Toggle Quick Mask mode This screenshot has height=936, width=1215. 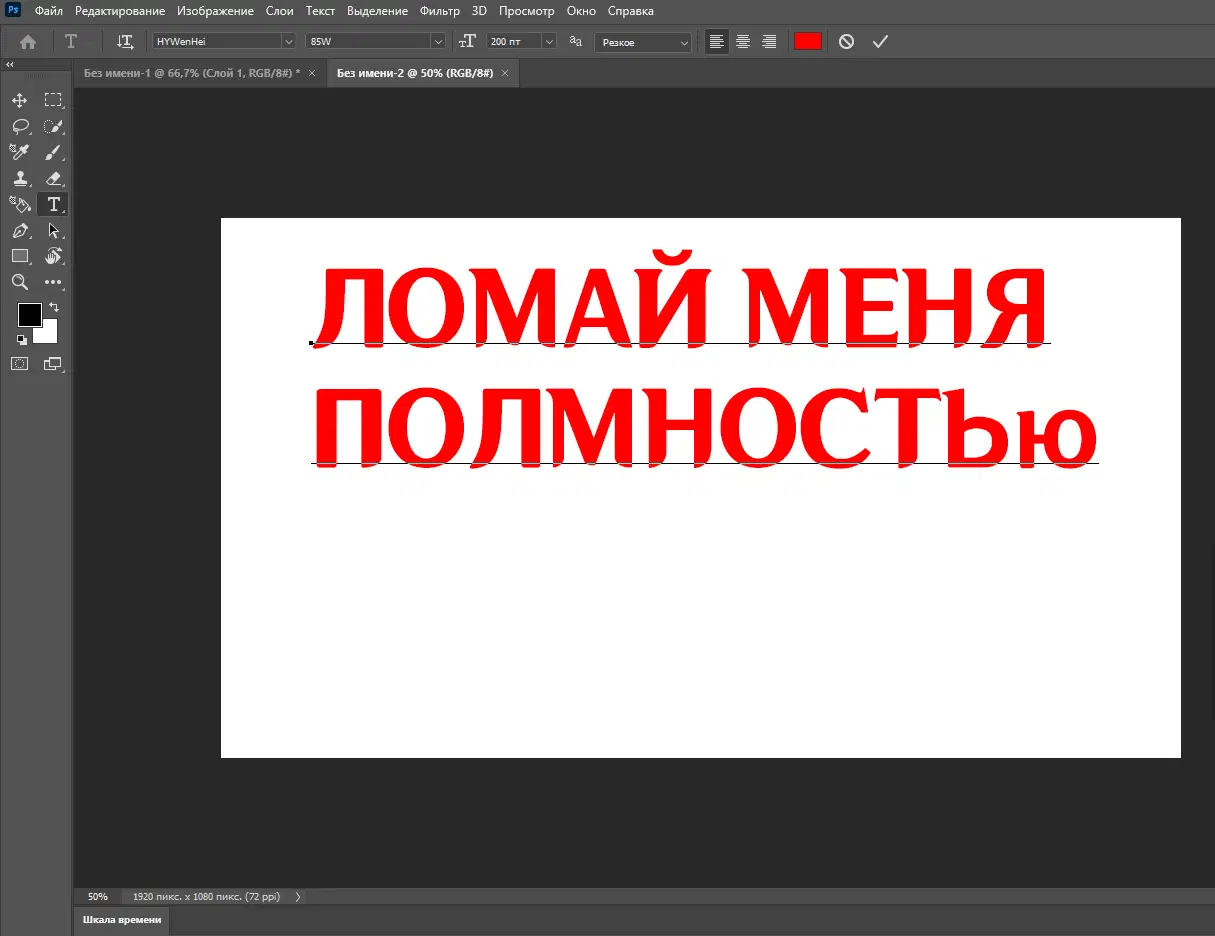19,364
